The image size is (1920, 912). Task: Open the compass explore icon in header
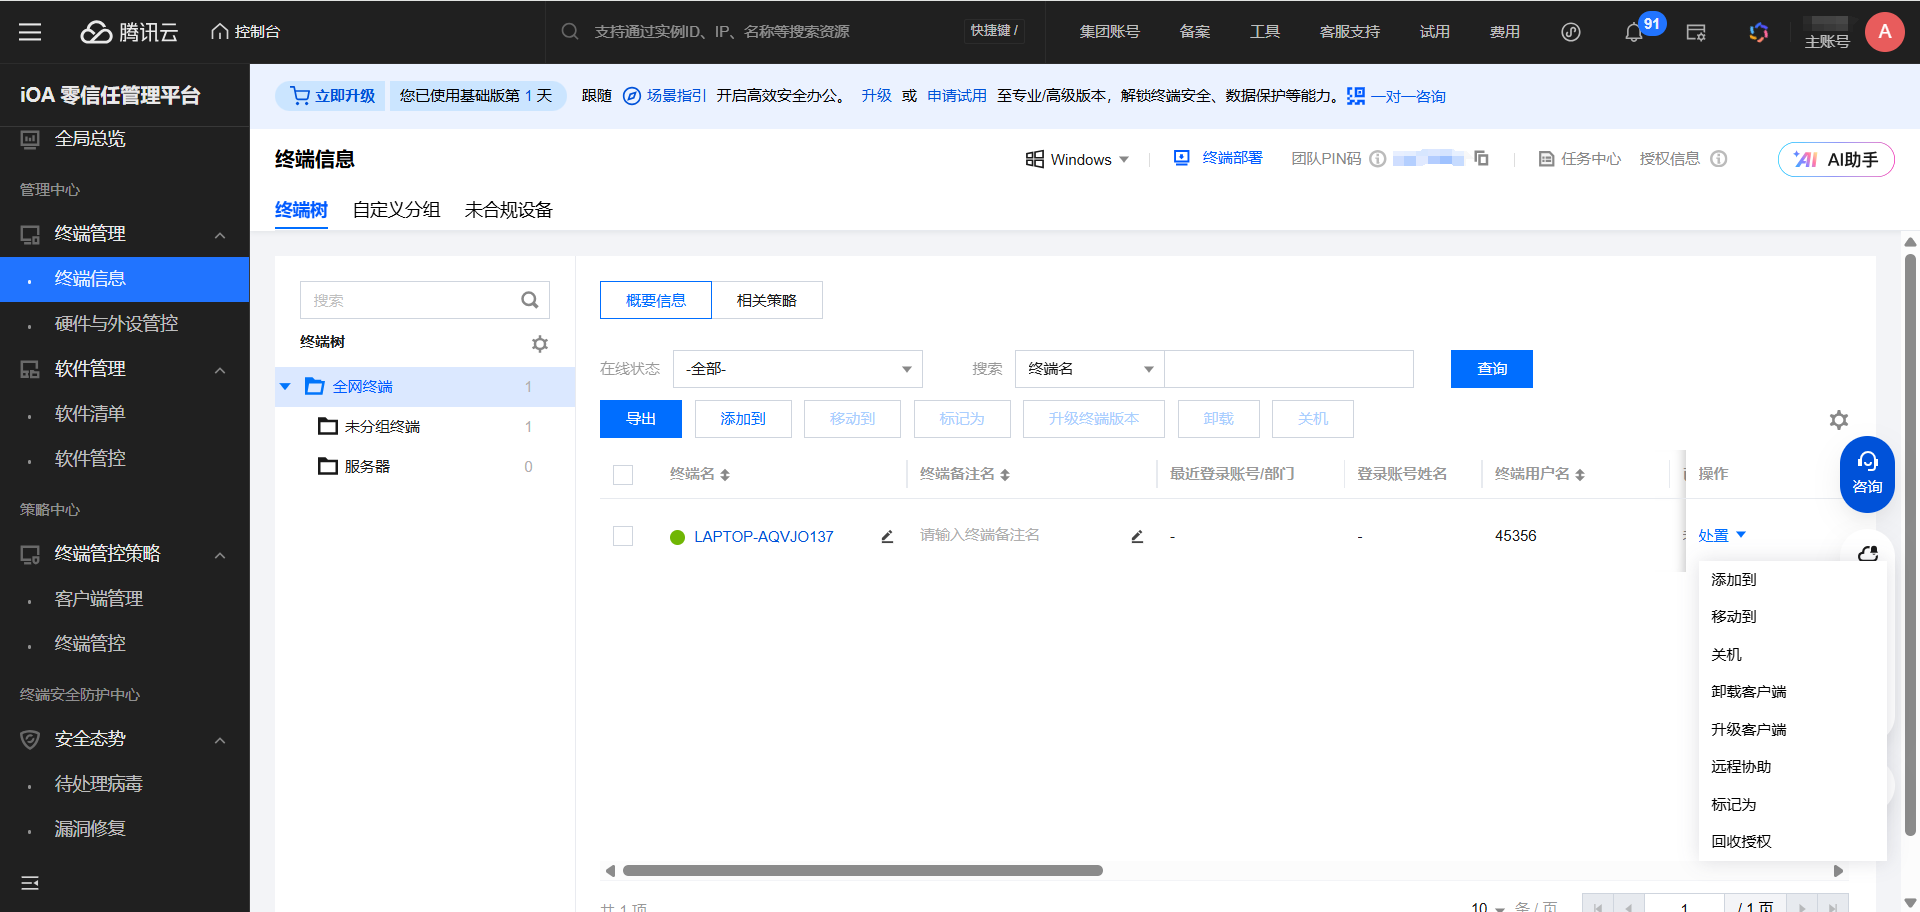point(1571,32)
